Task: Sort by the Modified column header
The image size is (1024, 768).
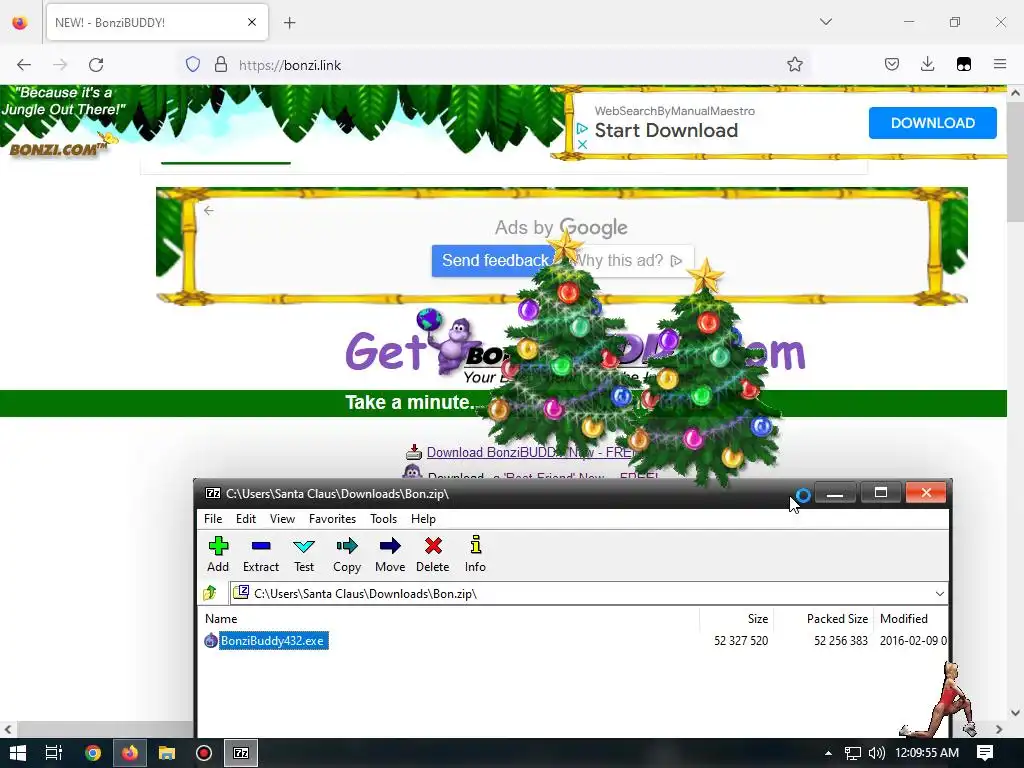Action: click(904, 618)
